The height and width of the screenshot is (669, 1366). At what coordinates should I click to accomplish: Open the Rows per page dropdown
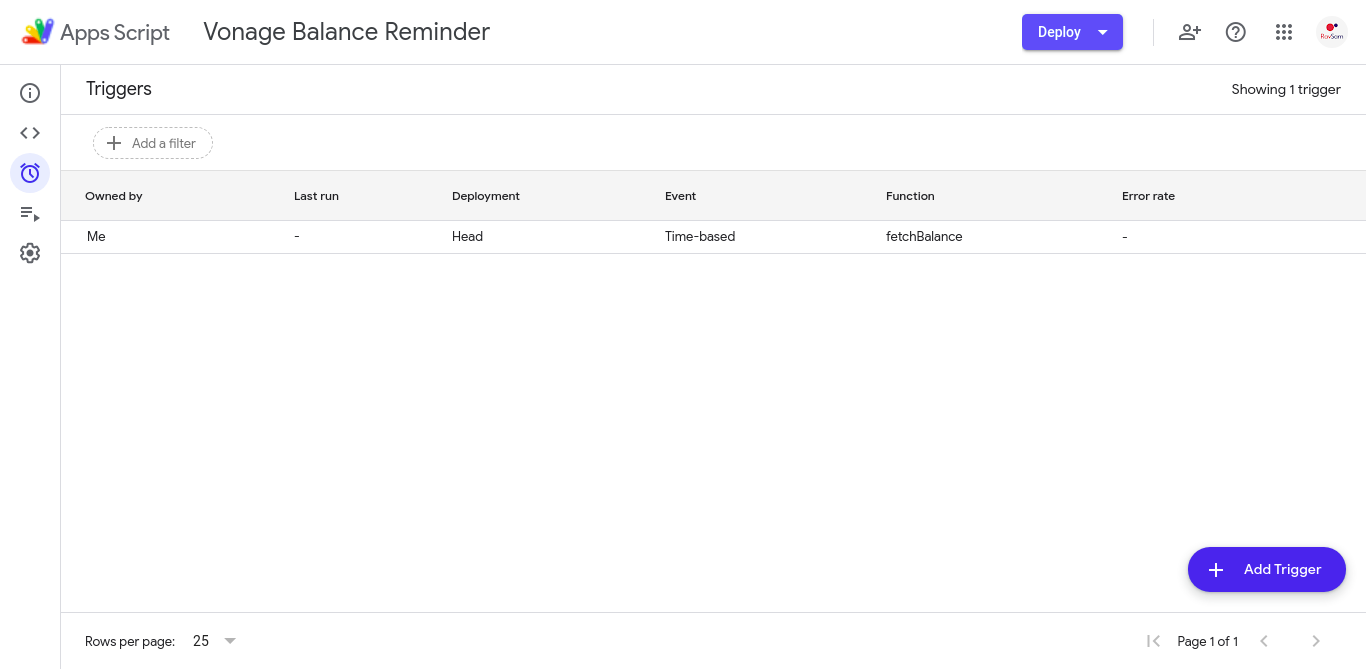pos(214,641)
